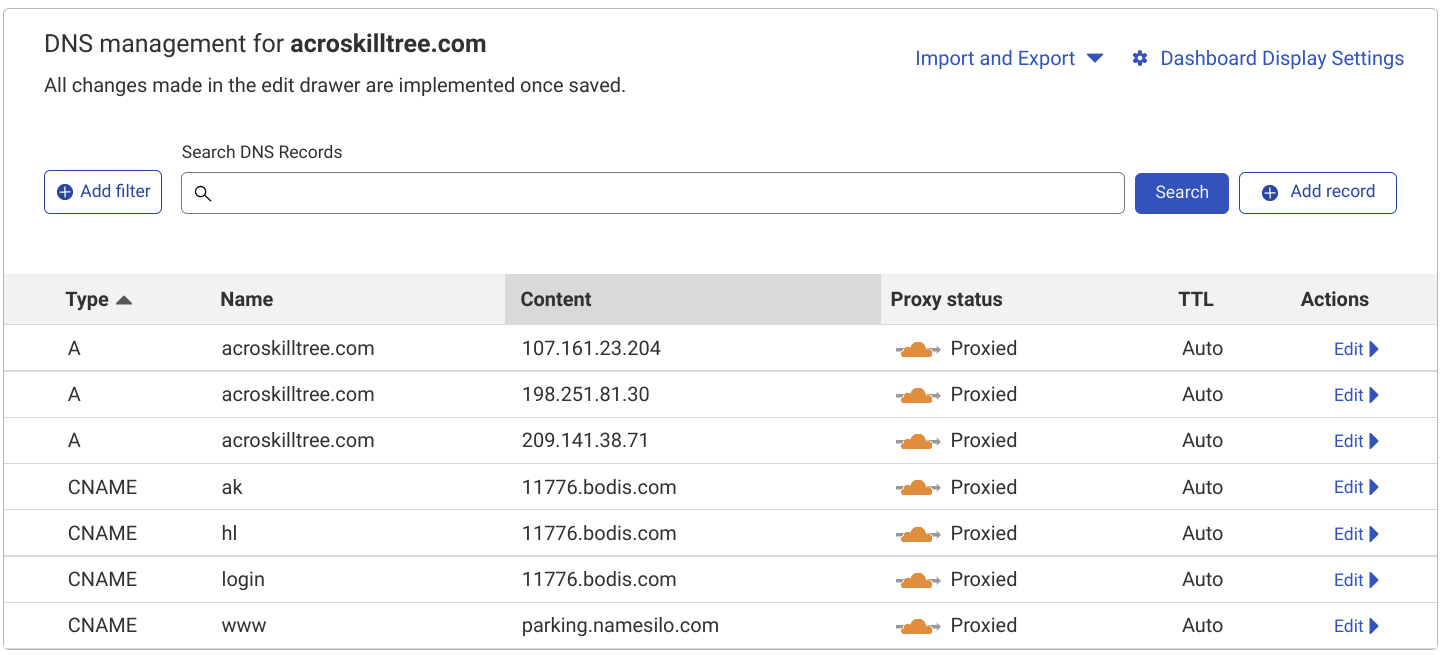Click the Proxy status column header
This screenshot has width=1442, height=655.
click(x=946, y=300)
